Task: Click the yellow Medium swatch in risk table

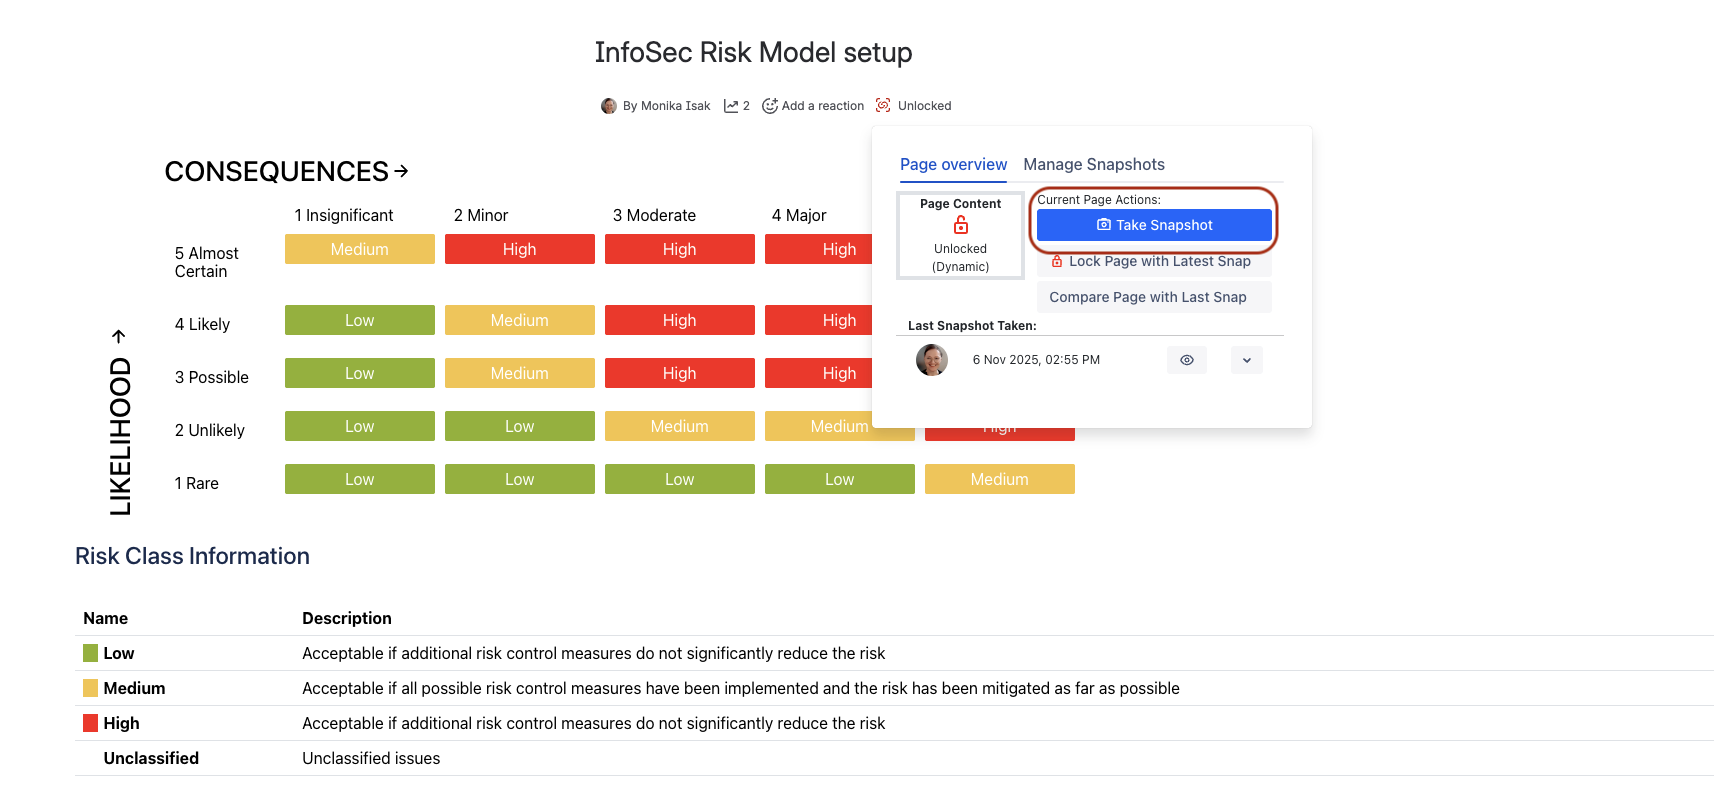Action: [90, 688]
